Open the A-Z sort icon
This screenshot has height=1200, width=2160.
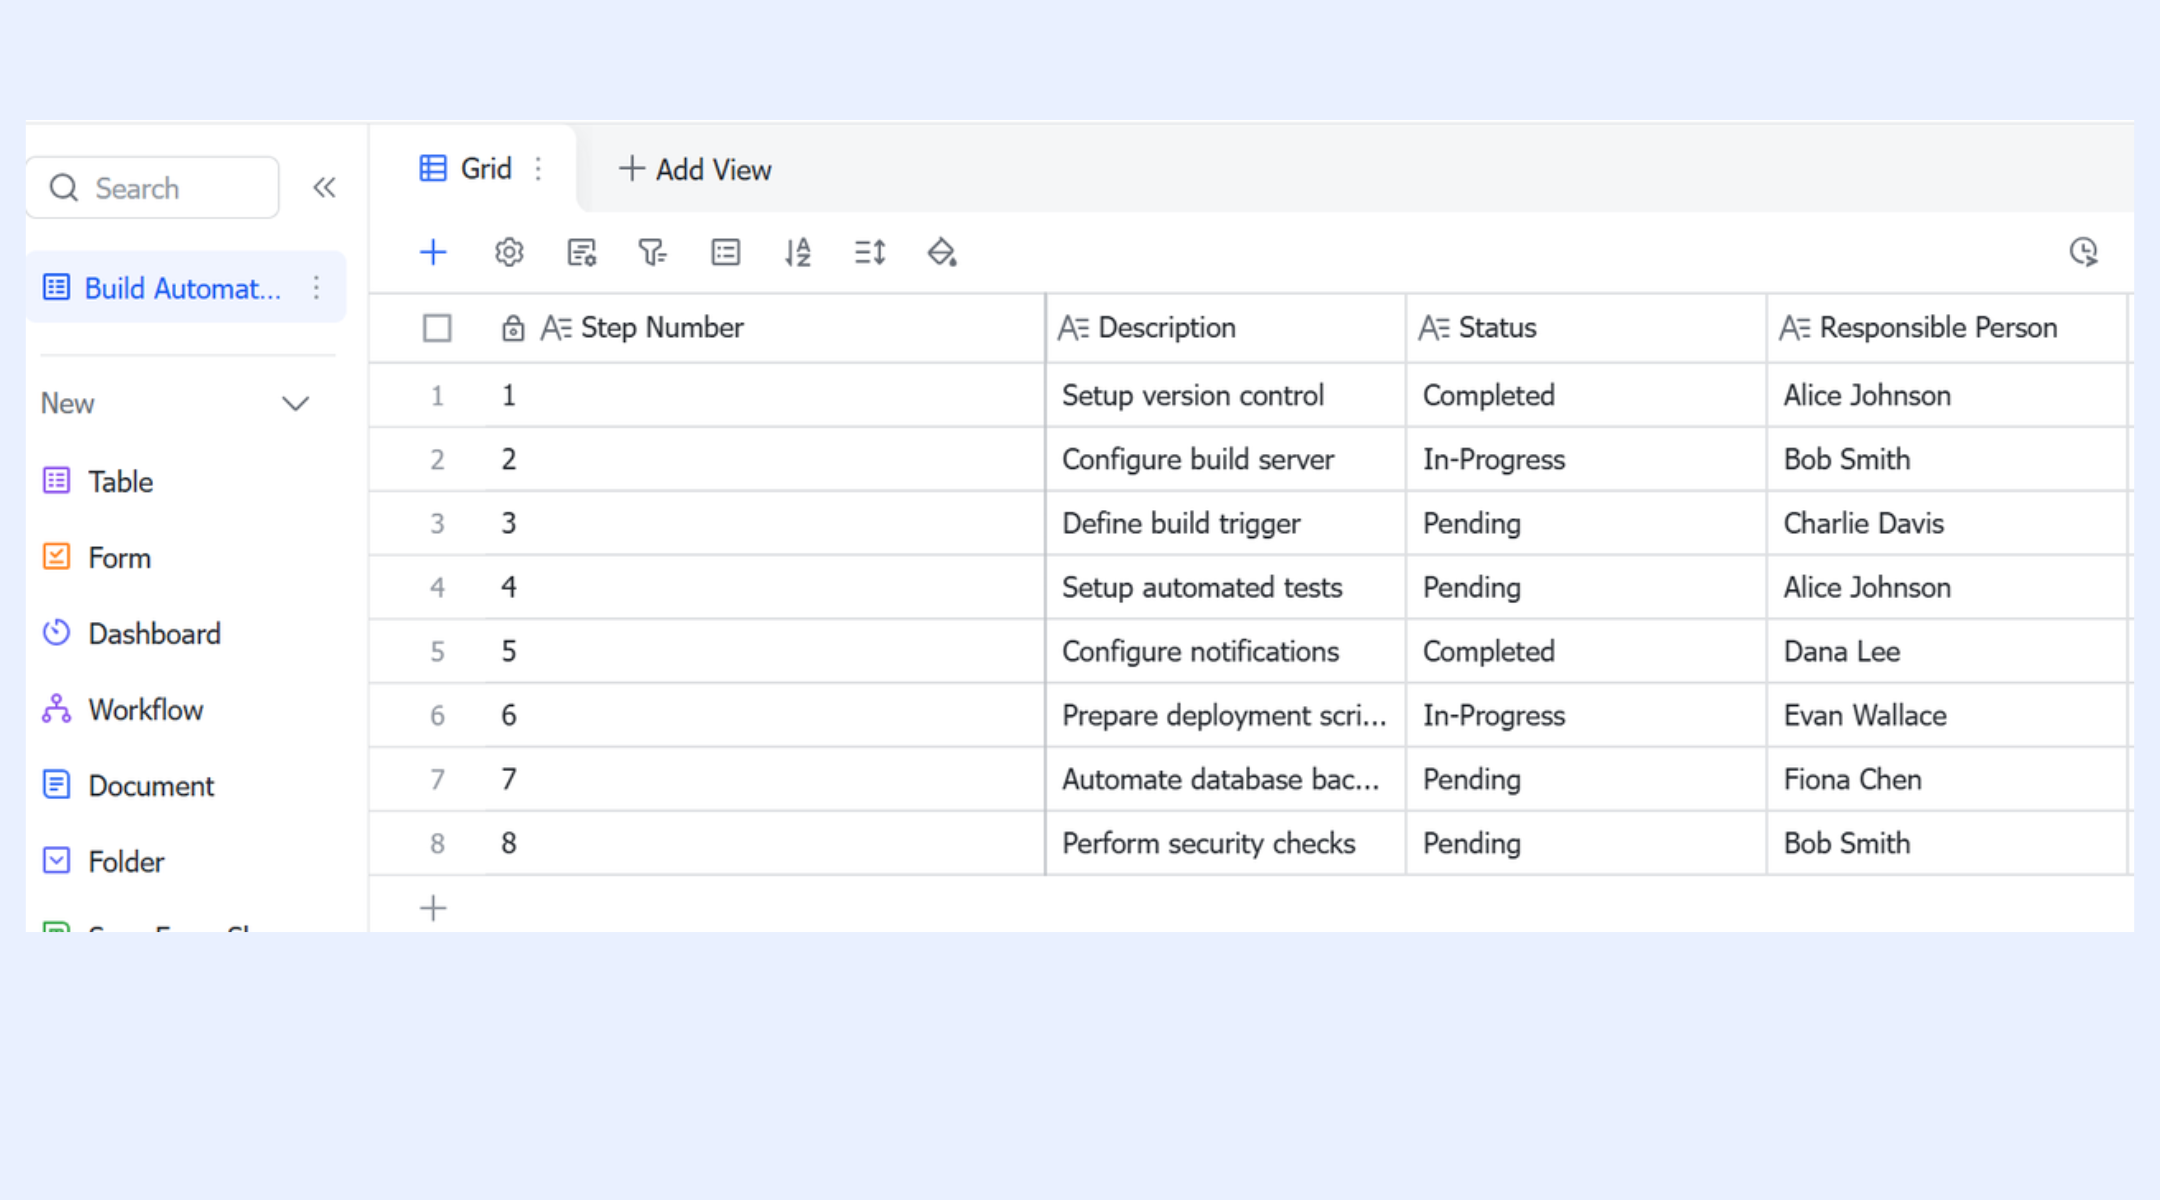(798, 252)
